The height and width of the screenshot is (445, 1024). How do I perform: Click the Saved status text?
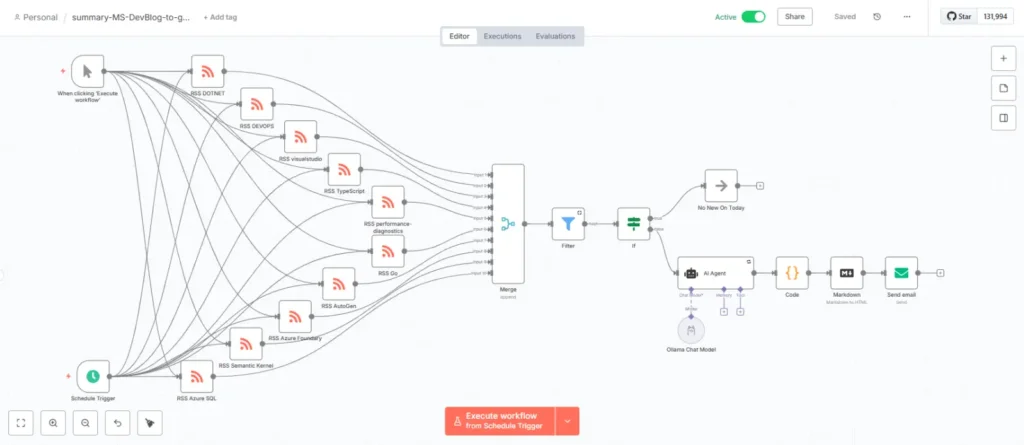pyautogui.click(x=844, y=17)
